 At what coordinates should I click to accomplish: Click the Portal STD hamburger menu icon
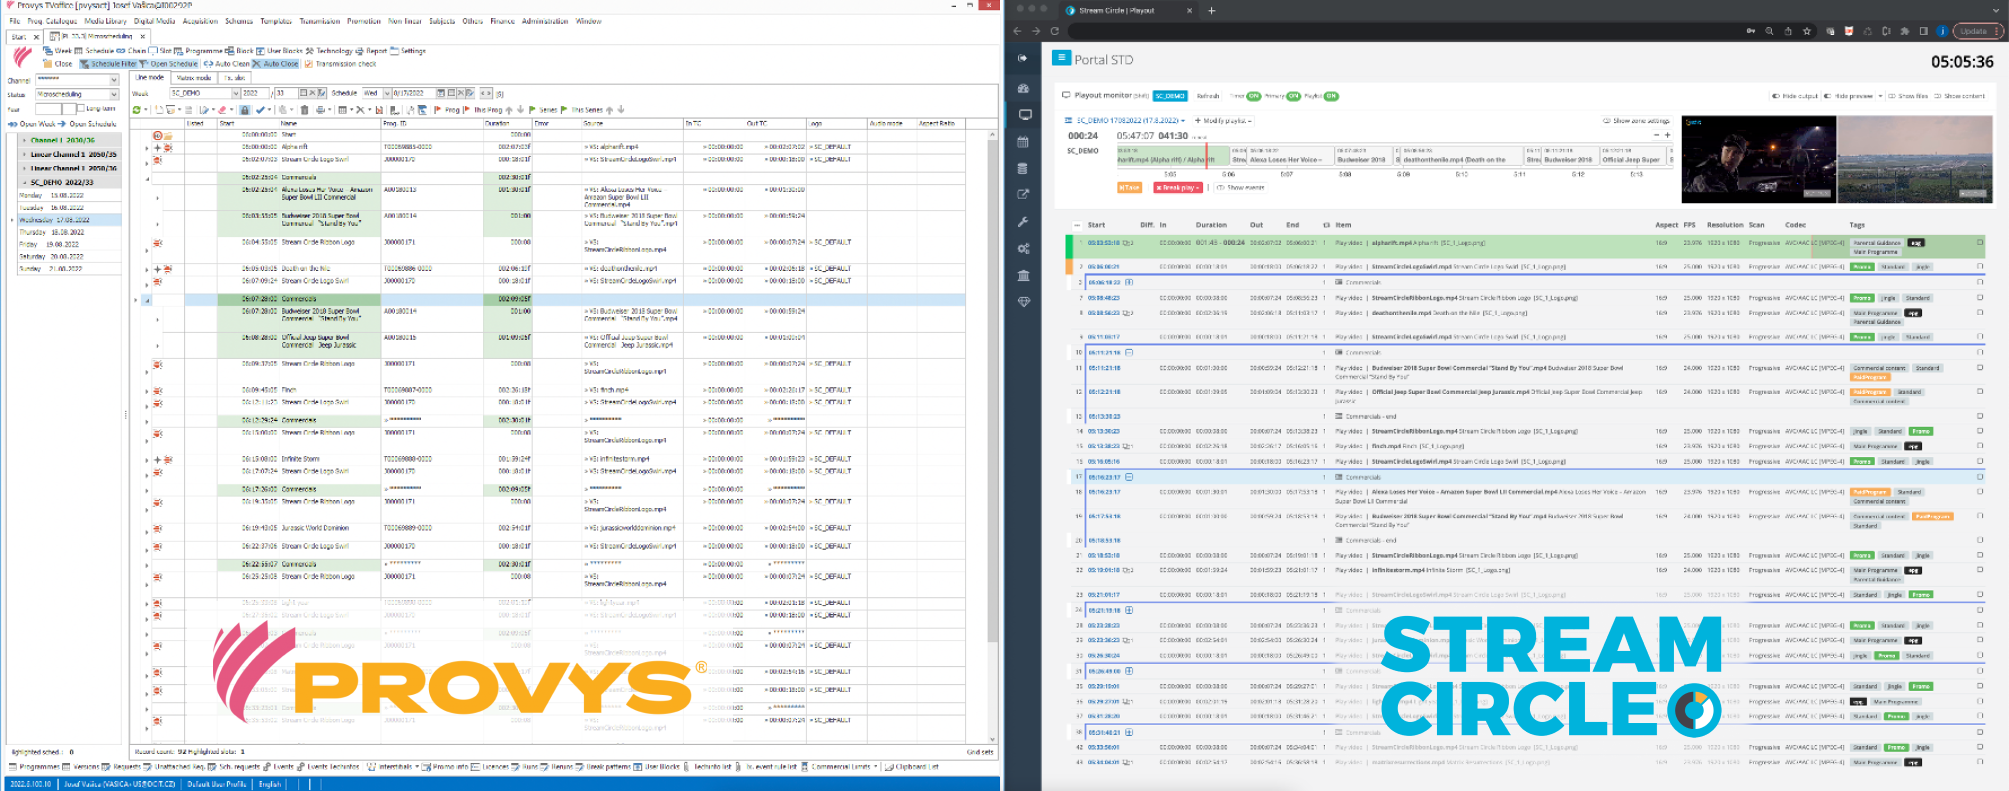1062,58
